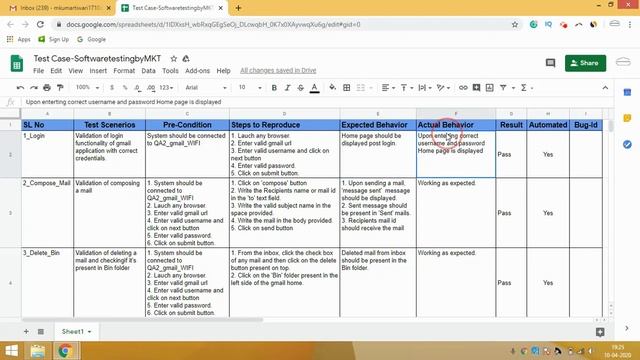
Task: Add a new sheet with plus icon
Action: [x=26, y=331]
